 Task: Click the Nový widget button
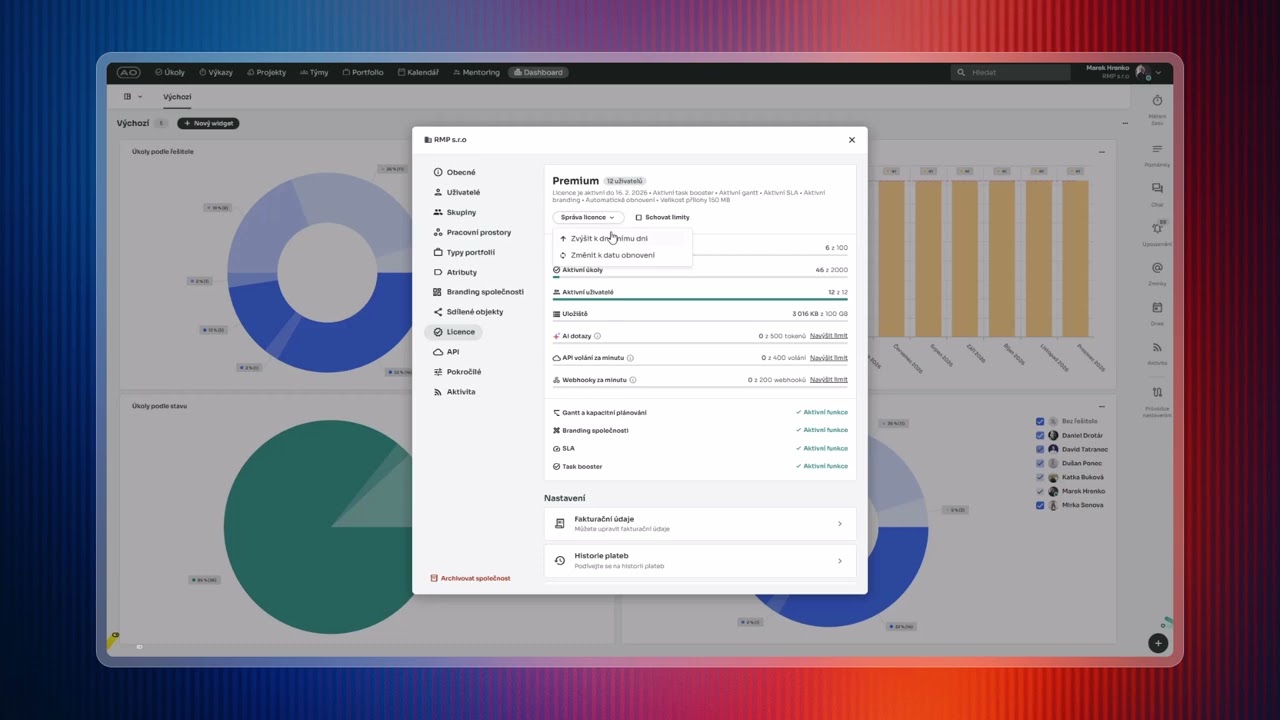[x=208, y=124]
